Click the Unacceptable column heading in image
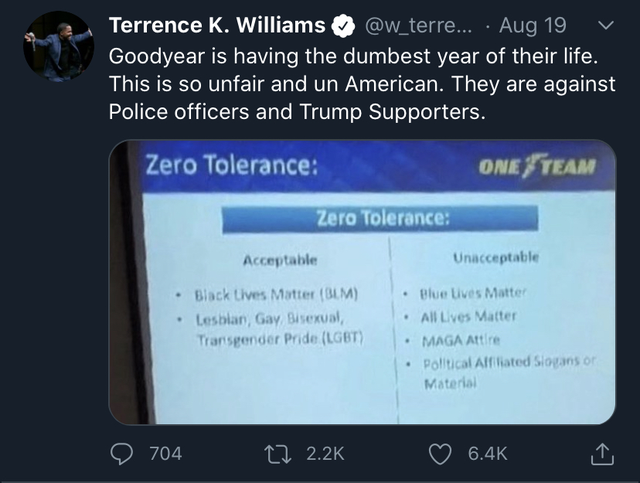 pyautogui.click(x=495, y=257)
